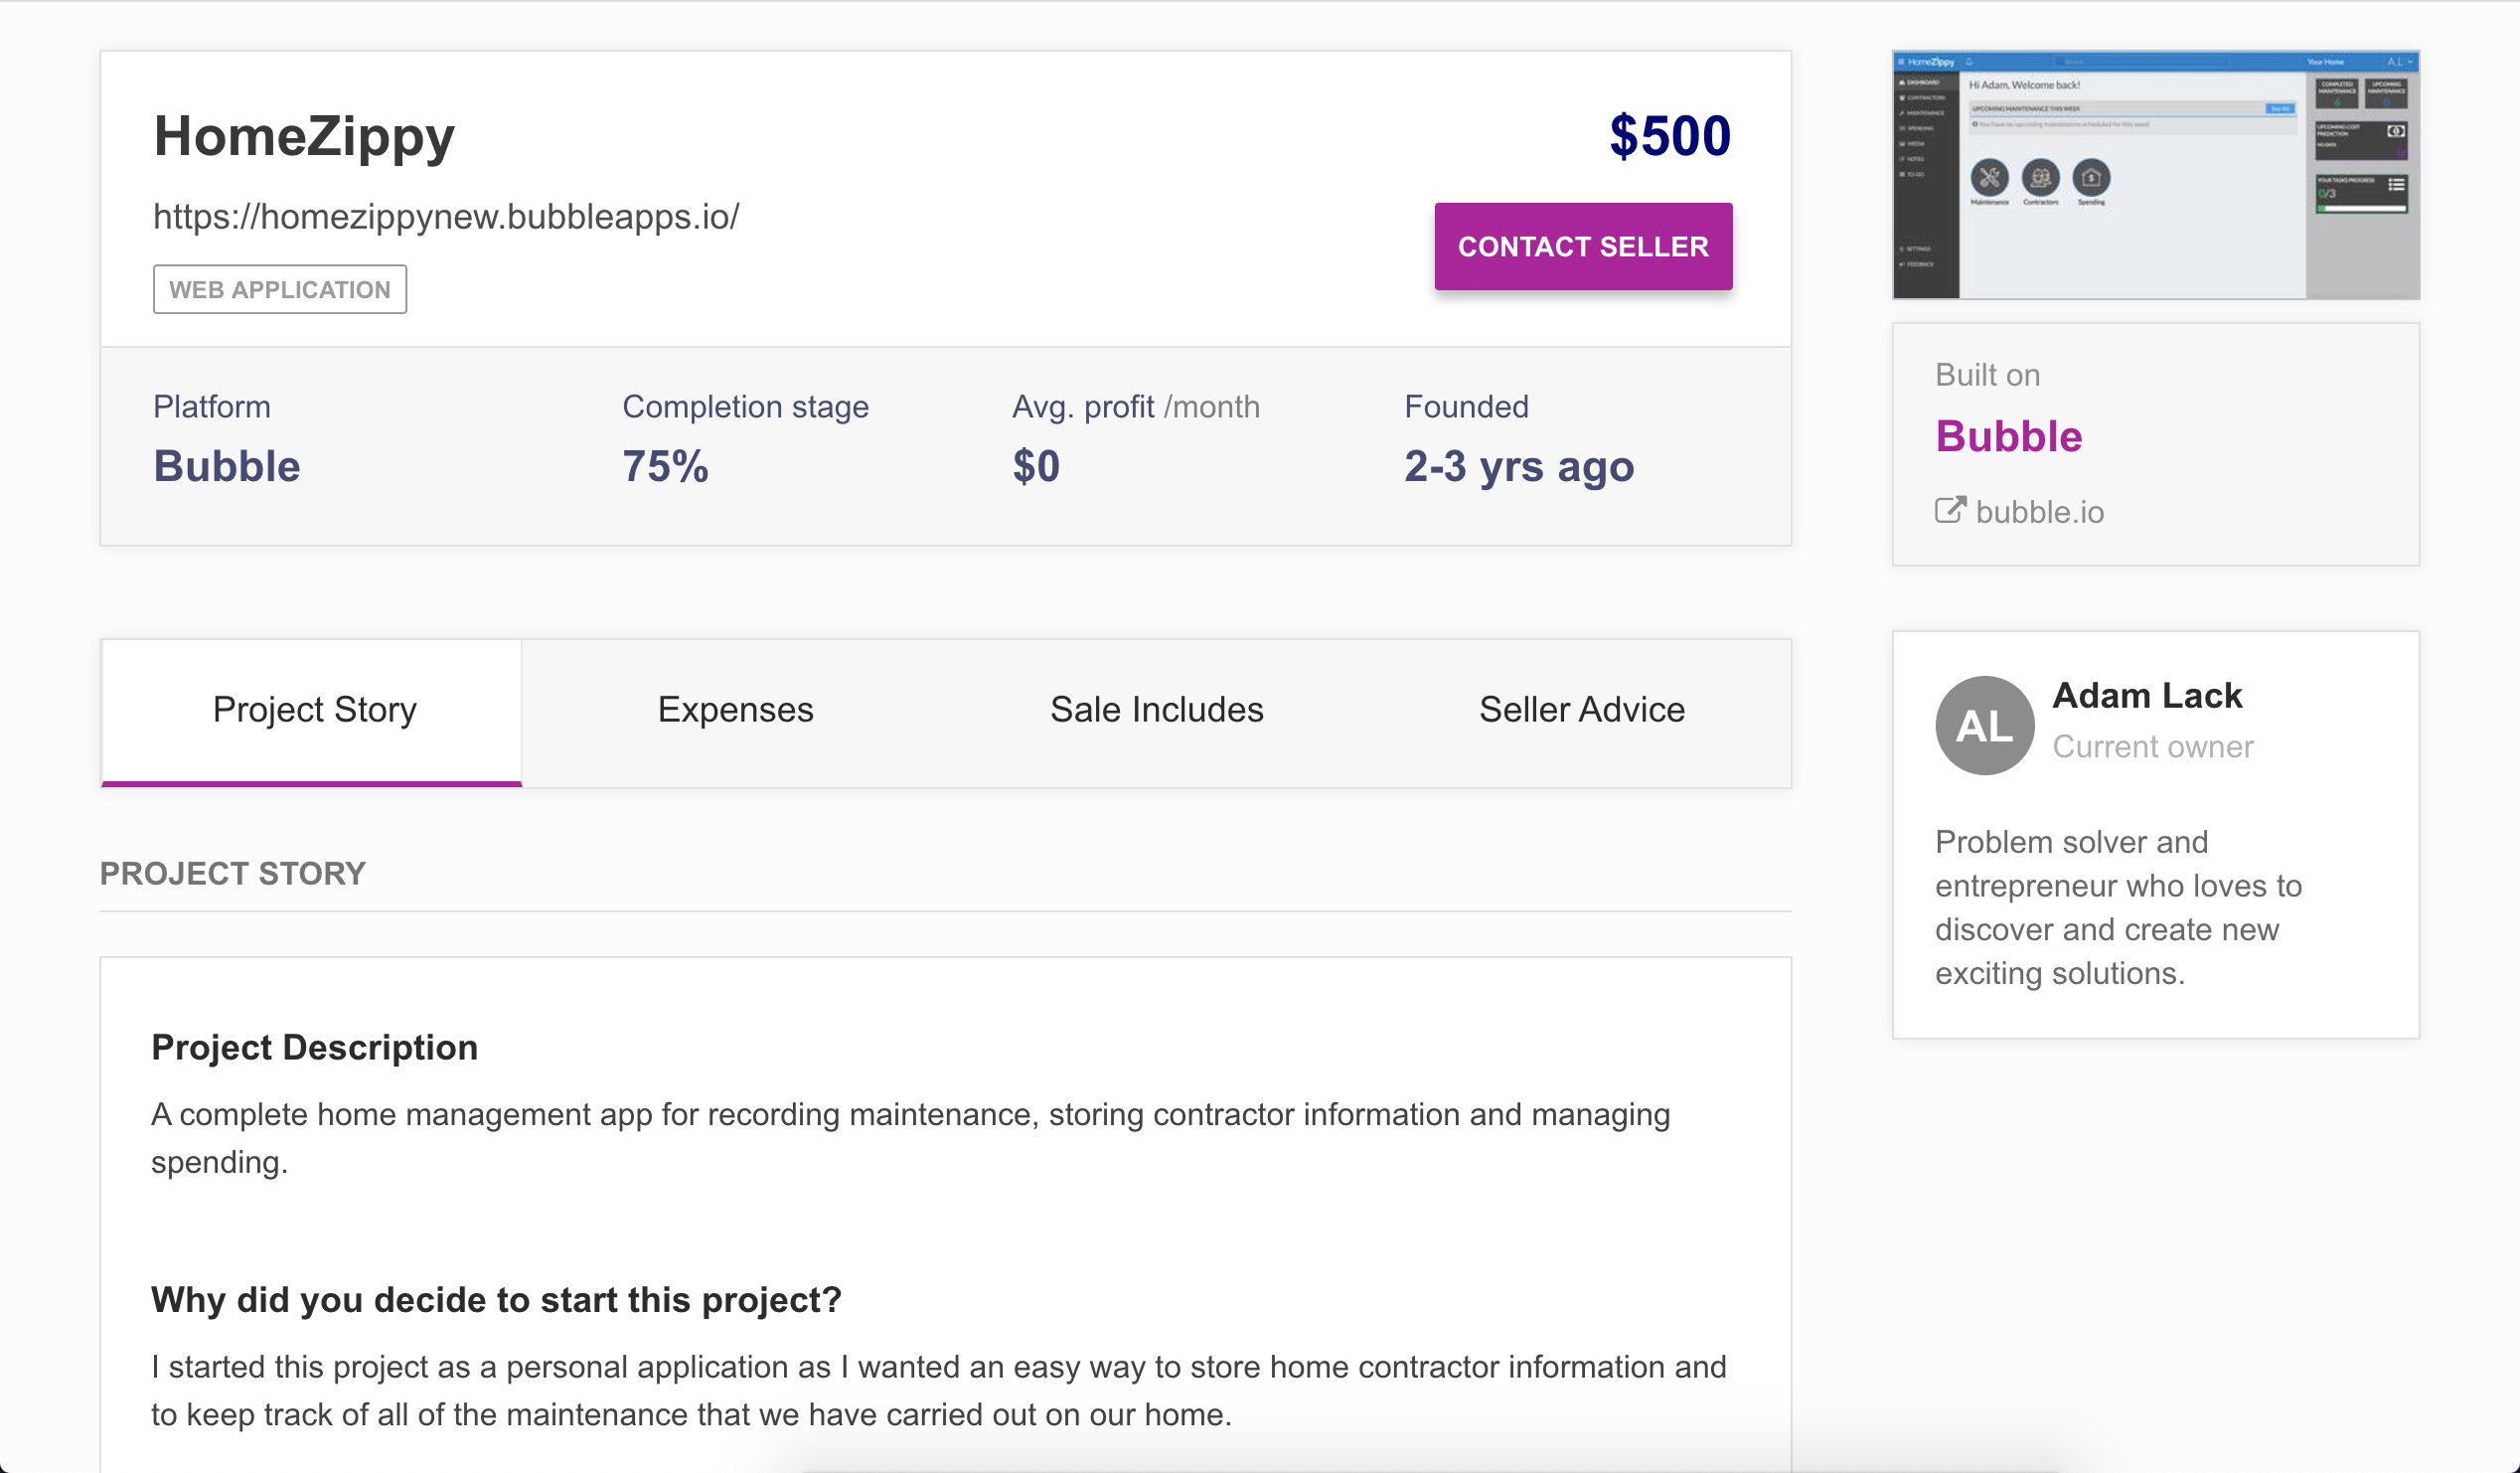This screenshot has width=2520, height=1473.
Task: Click Contractors round icon in preview screenshot
Action: pyautogui.click(x=2040, y=178)
